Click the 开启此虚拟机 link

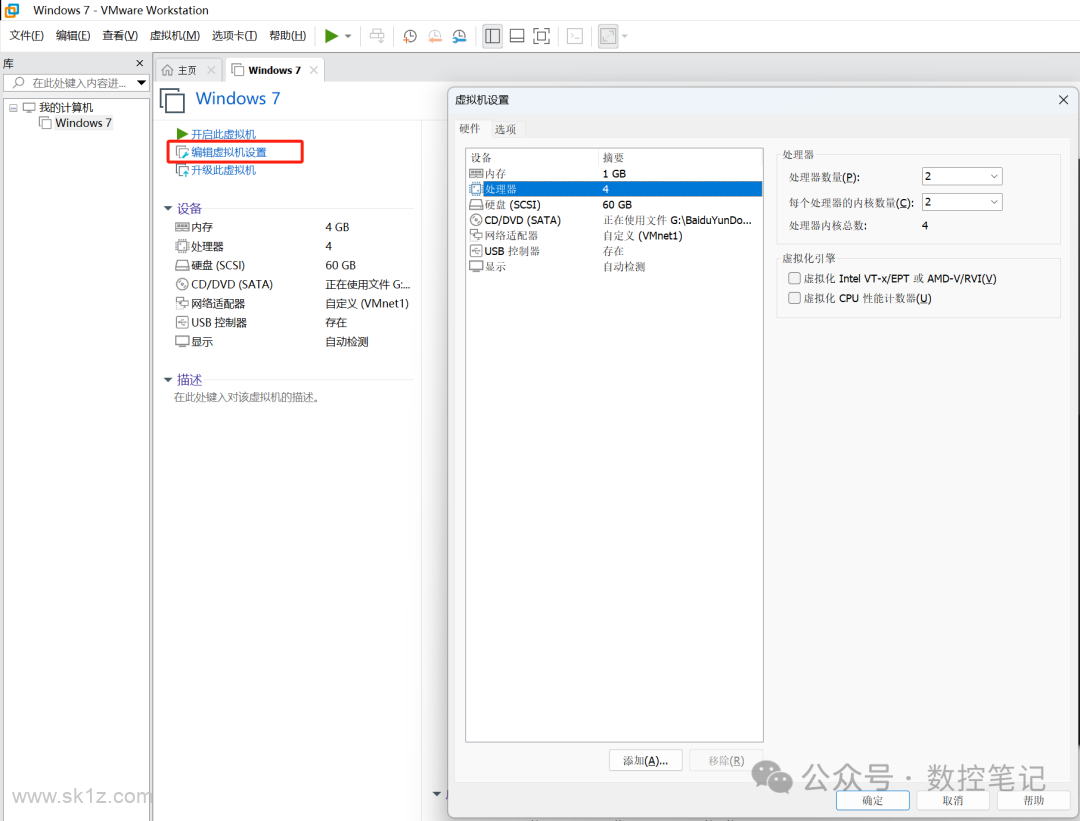point(223,134)
